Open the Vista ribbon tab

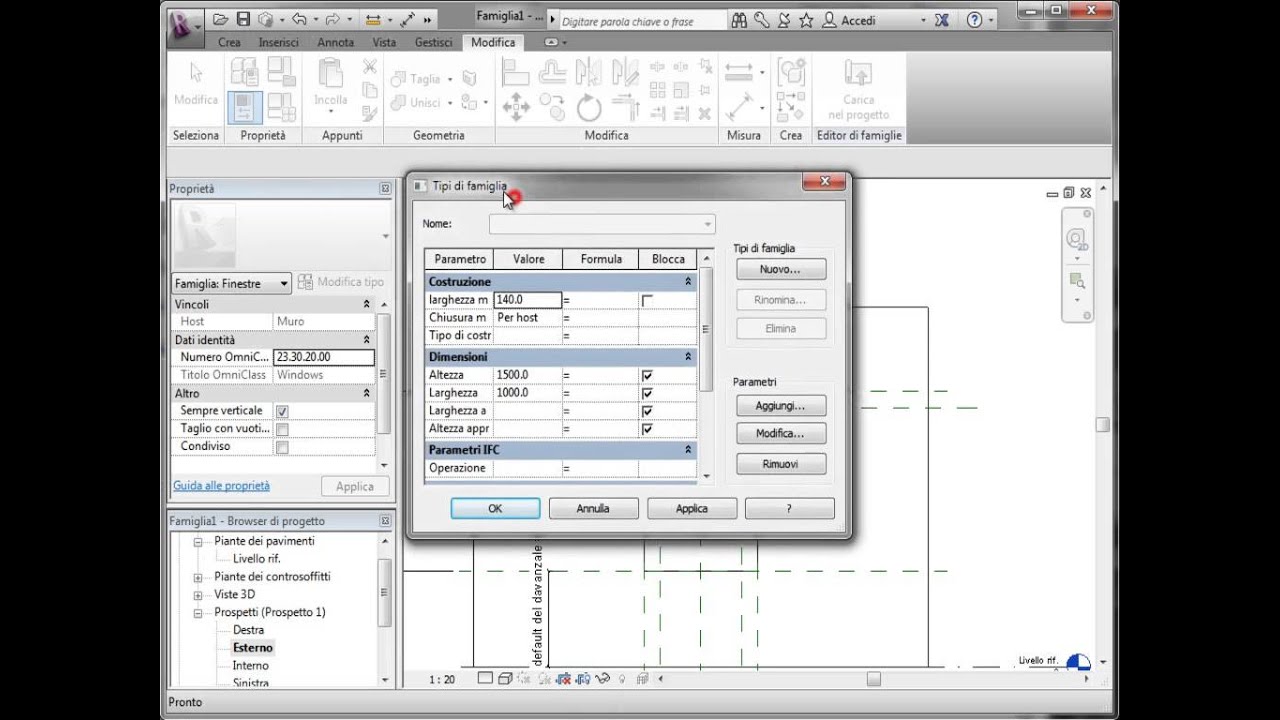click(x=384, y=43)
